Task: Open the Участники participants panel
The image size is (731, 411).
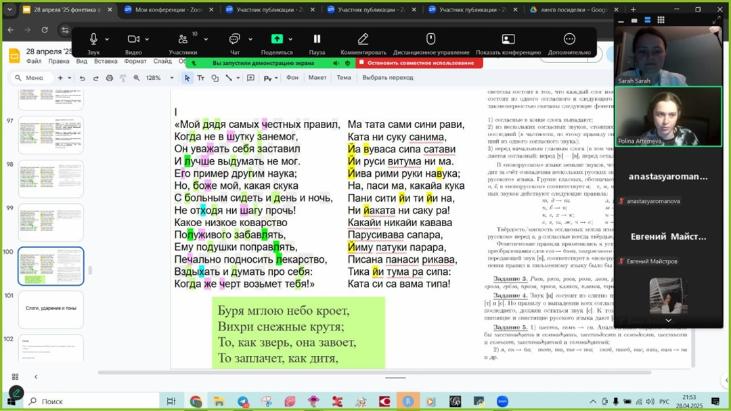Action: (x=182, y=39)
